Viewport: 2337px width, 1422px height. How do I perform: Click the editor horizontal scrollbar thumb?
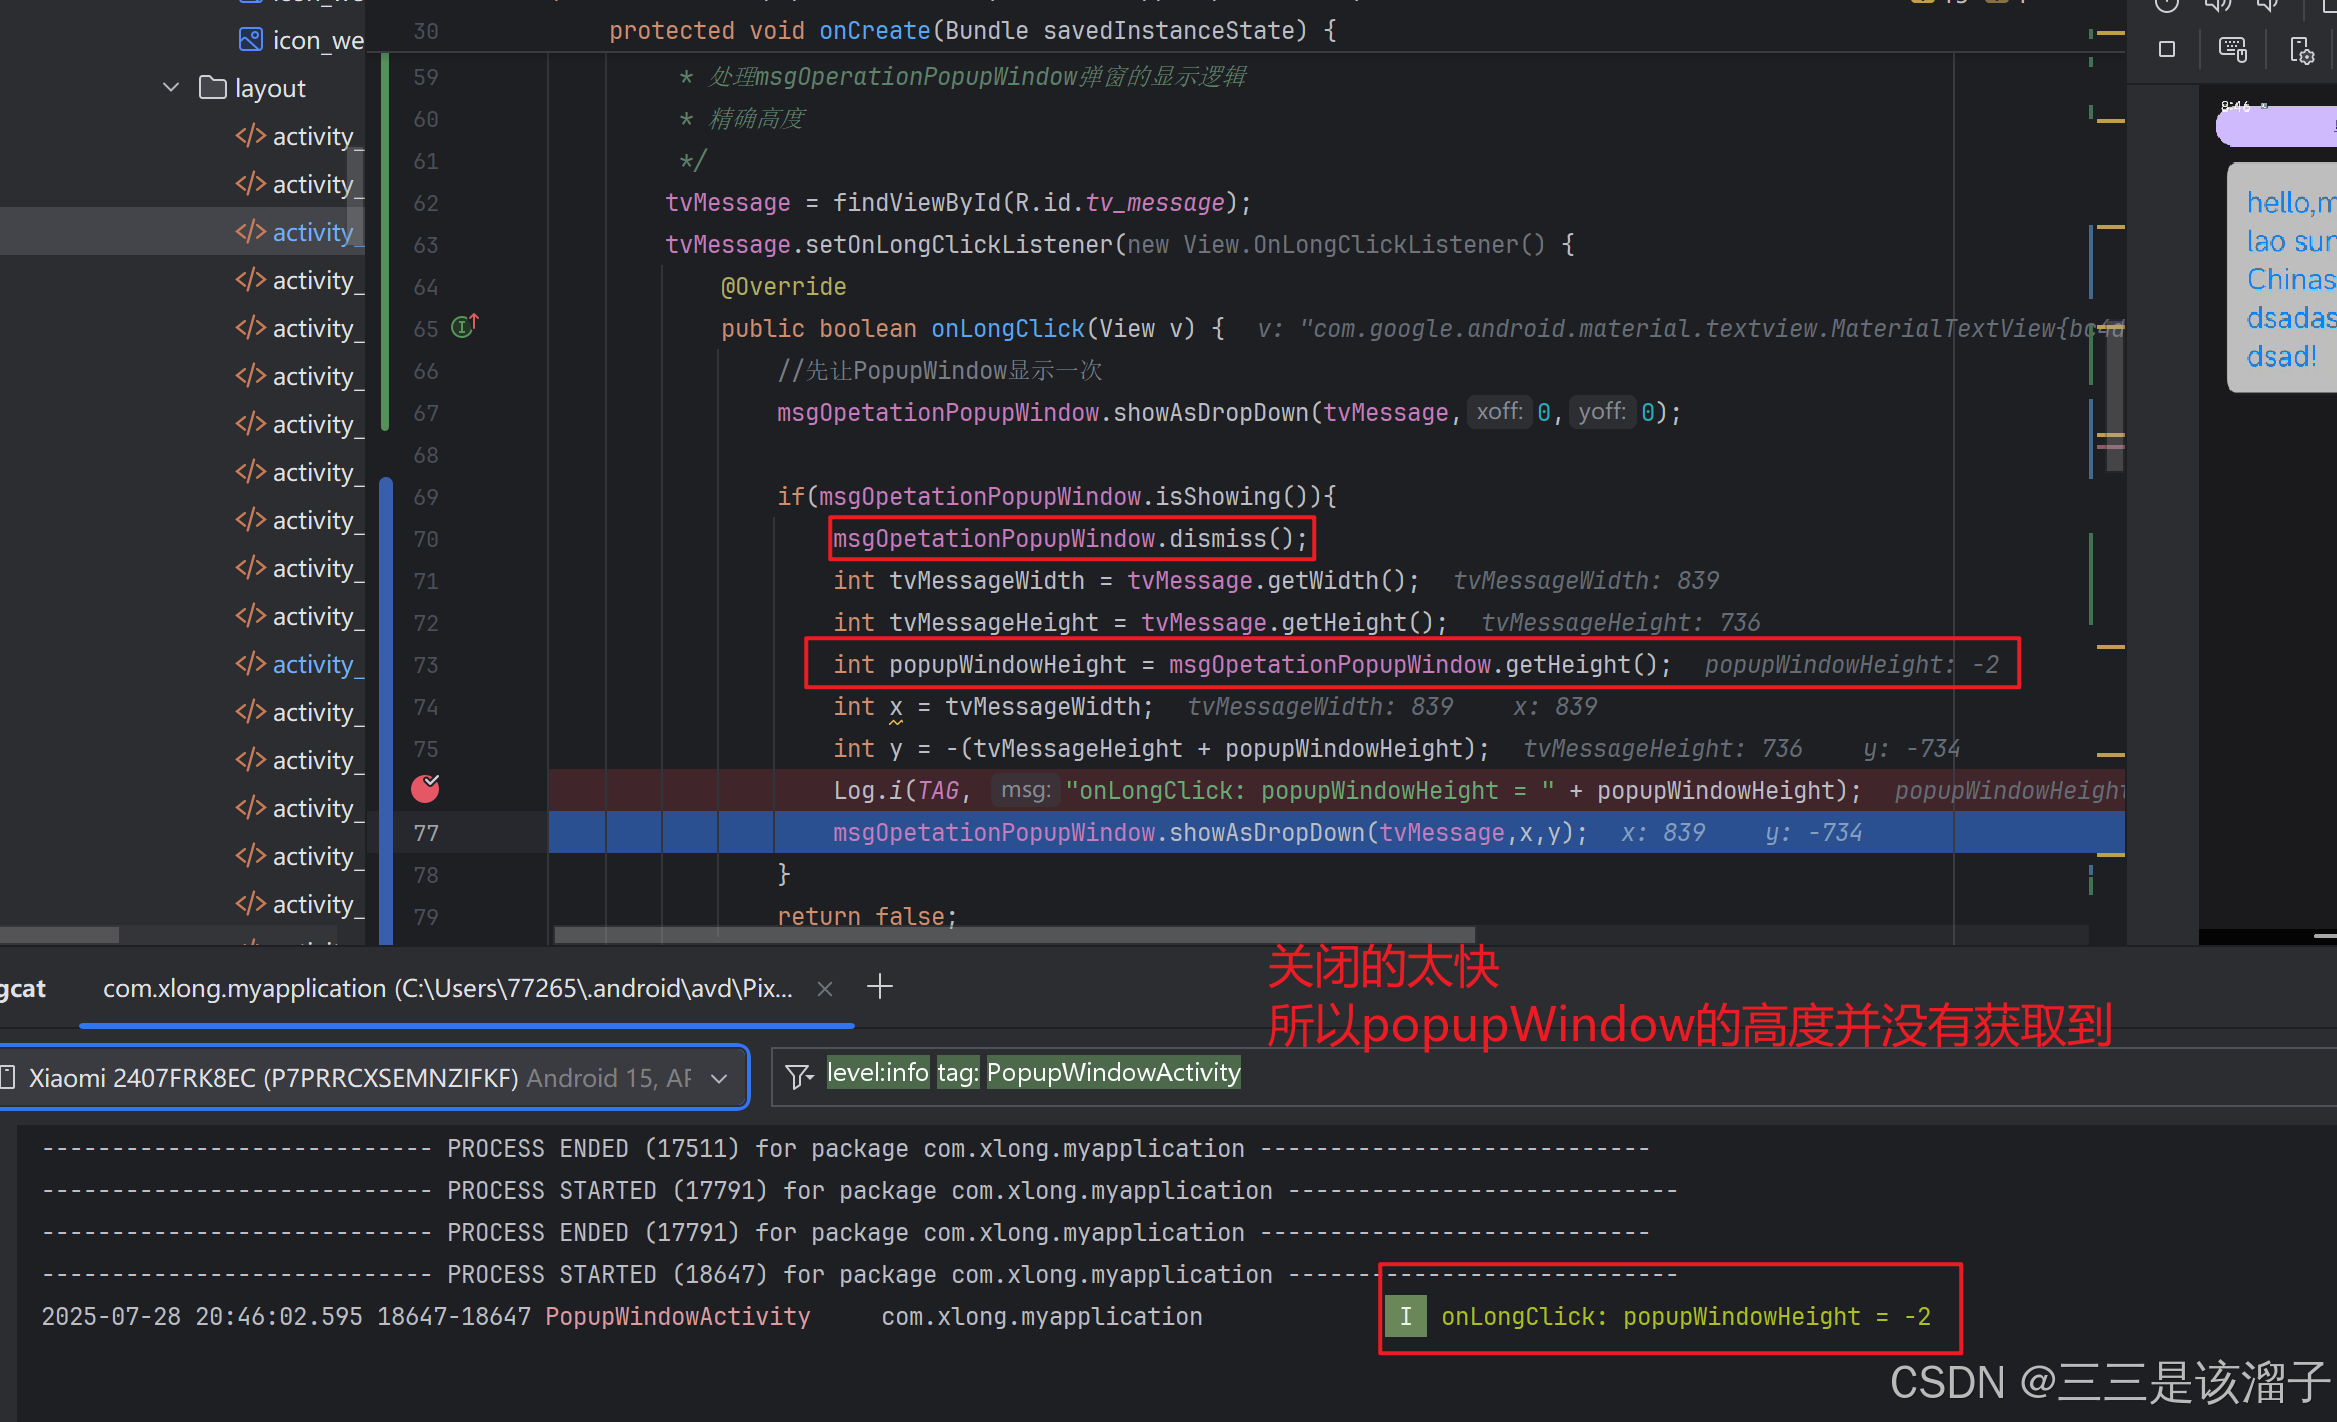[1015, 934]
